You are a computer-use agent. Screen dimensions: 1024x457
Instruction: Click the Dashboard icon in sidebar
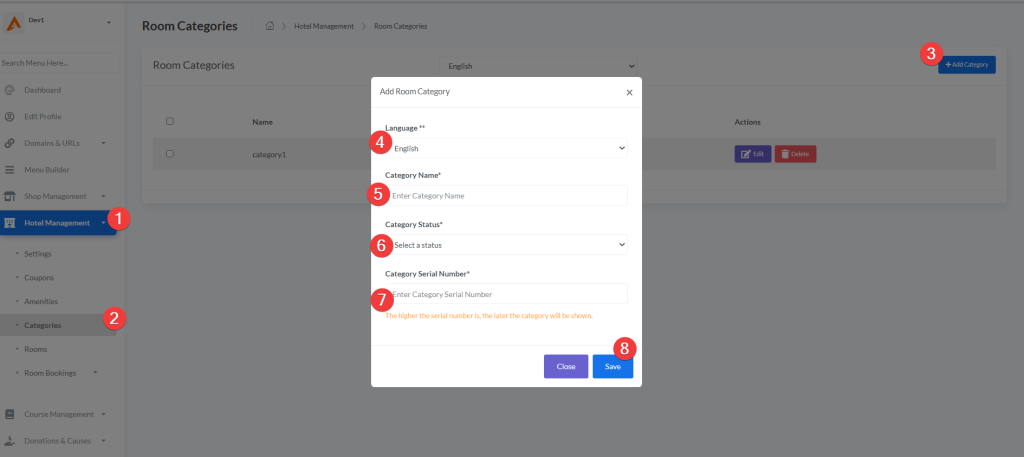tap(10, 90)
